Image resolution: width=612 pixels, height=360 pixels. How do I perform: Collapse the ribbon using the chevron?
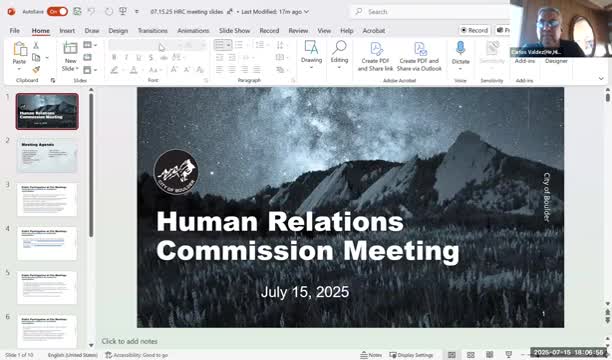click(601, 78)
